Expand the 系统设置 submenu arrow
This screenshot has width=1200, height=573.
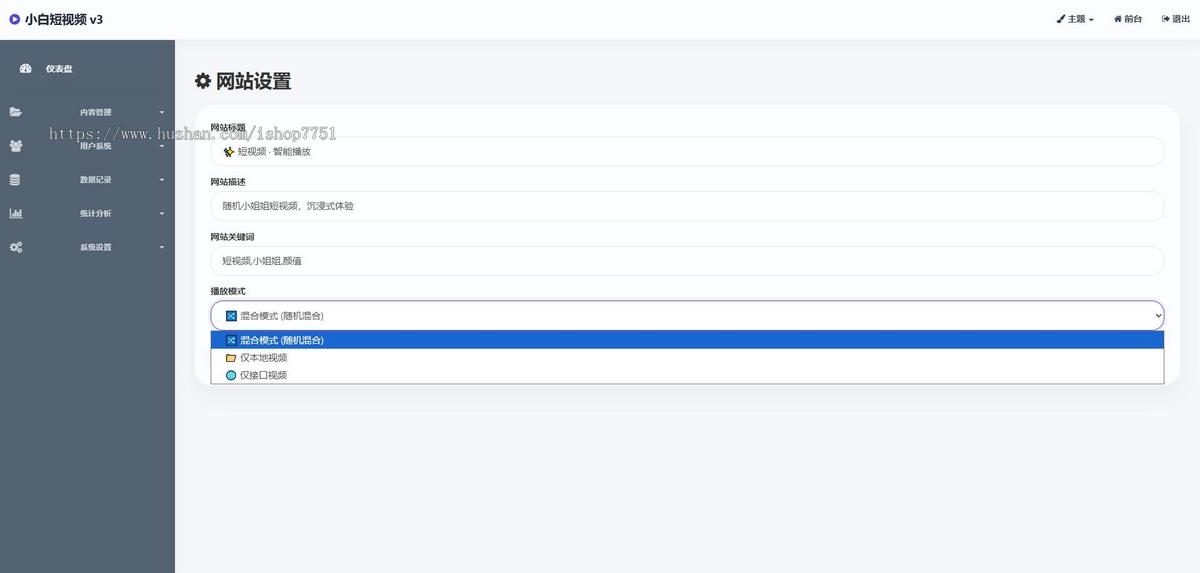tap(162, 247)
